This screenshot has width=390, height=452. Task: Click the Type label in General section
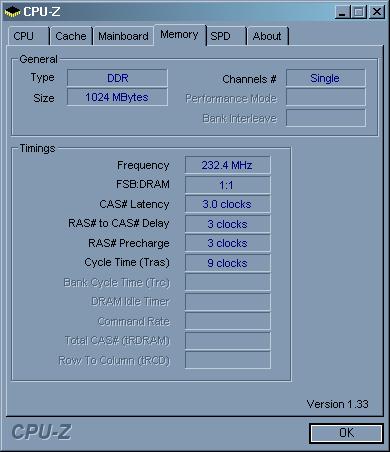(x=42, y=78)
